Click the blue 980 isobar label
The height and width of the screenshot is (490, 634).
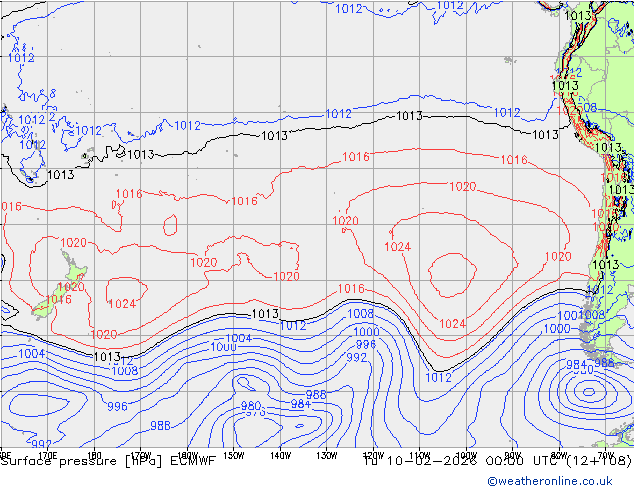click(x=251, y=406)
